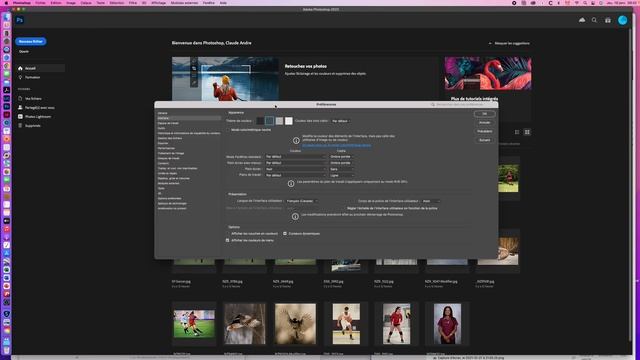This screenshot has height=360, width=640.
Task: Open the What's New gift icon
Action: [x=608, y=20]
